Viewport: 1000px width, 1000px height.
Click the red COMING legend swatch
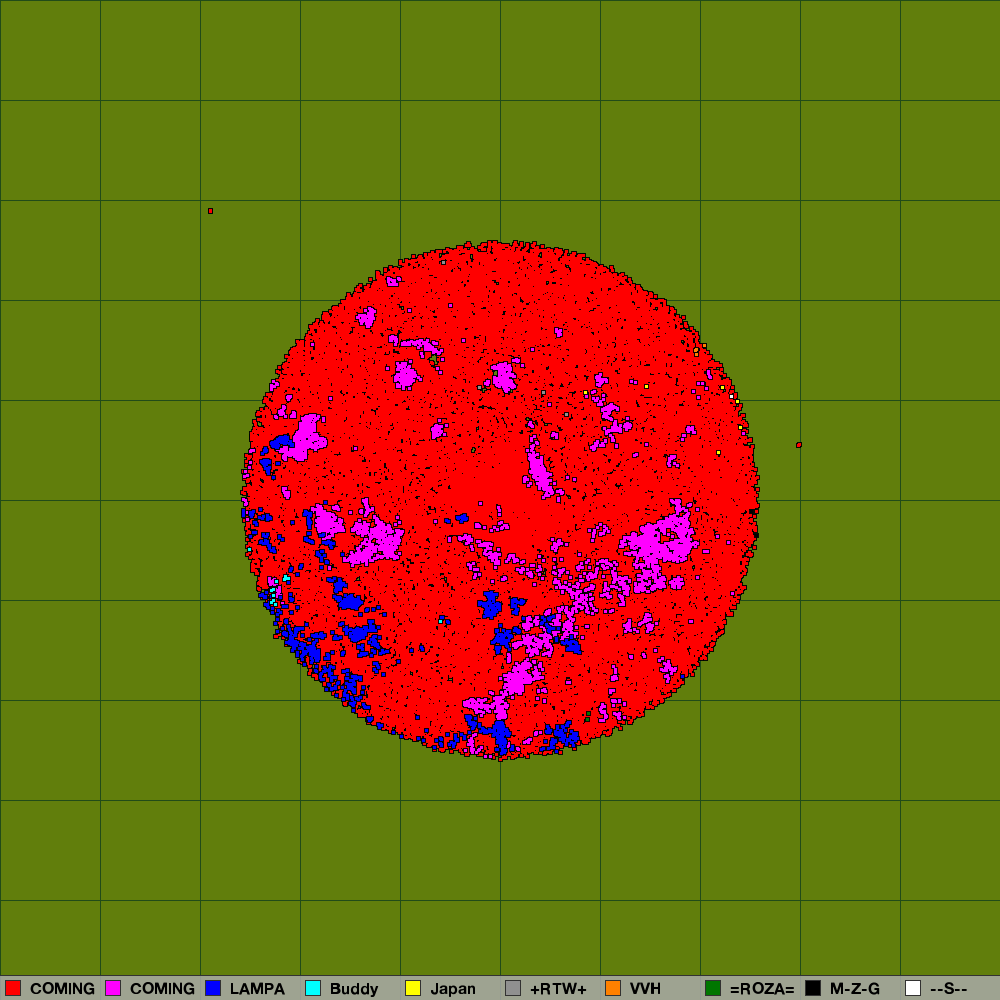tap(13, 988)
